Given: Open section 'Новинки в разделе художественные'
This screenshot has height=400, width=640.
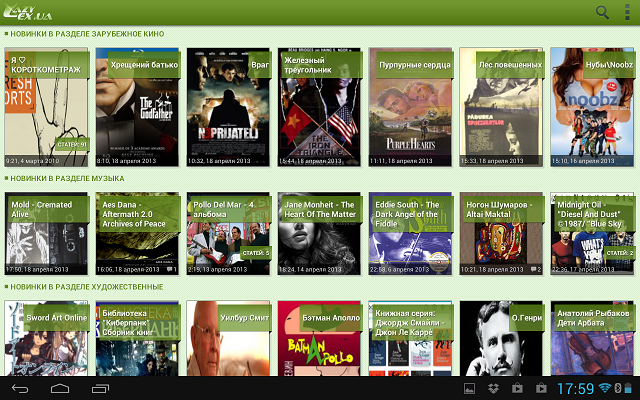Looking at the screenshot, I should (x=84, y=287).
